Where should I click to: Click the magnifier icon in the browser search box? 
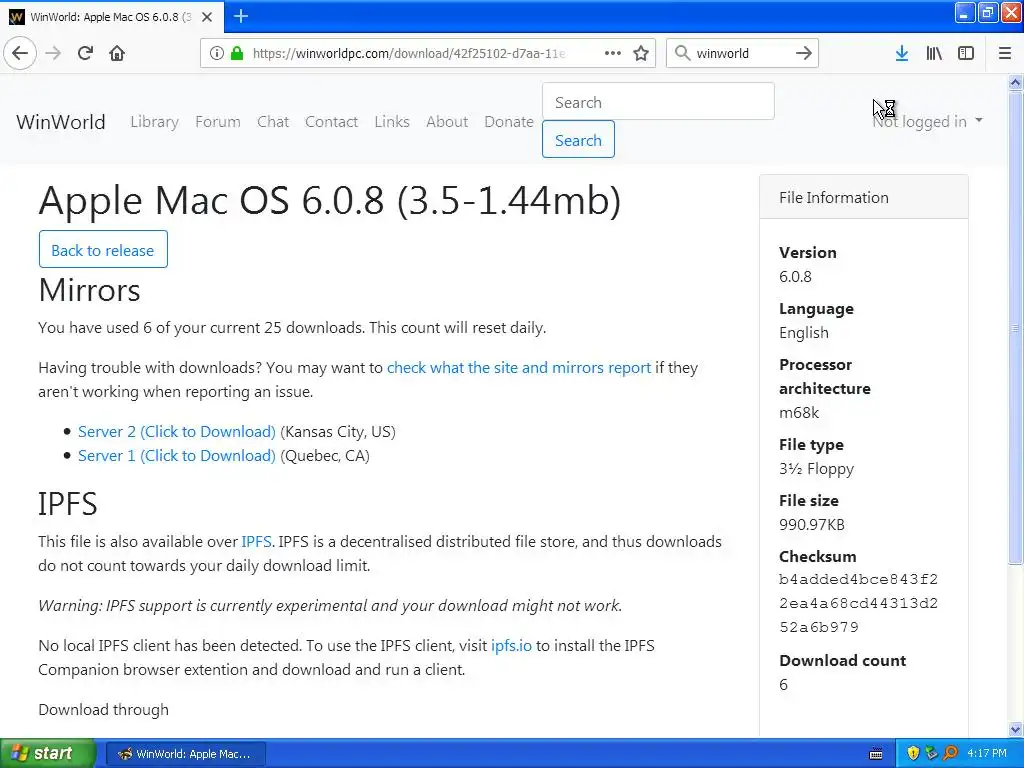(682, 53)
